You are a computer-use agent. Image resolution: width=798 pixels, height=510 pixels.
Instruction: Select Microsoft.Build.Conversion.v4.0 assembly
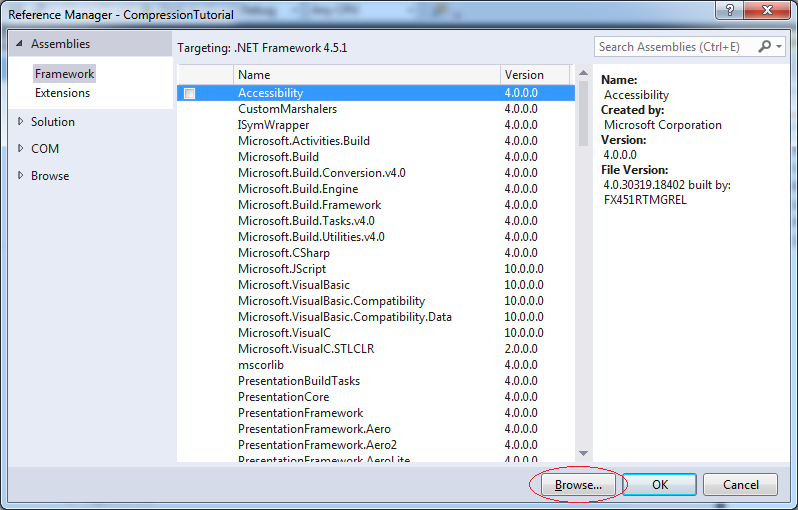[376, 173]
